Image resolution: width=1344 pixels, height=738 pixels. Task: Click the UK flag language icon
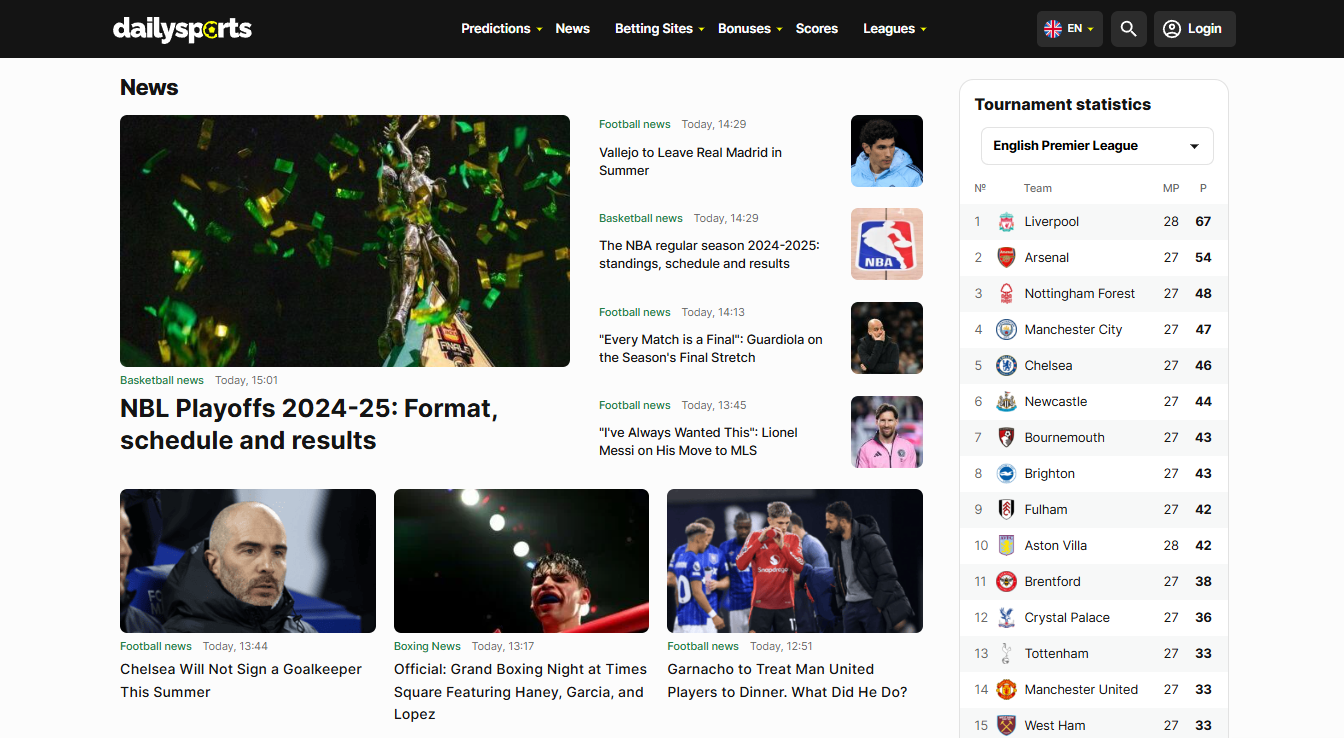click(1053, 29)
